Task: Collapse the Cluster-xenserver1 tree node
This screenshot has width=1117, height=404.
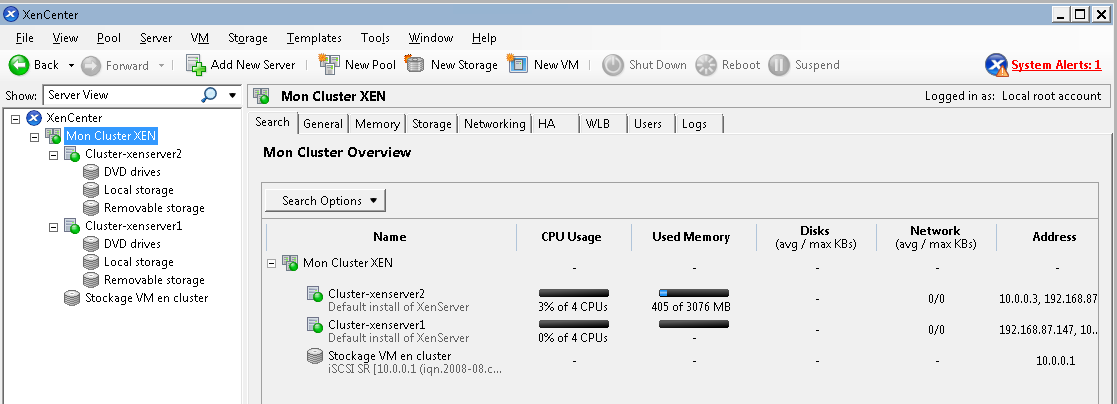Action: click(53, 227)
